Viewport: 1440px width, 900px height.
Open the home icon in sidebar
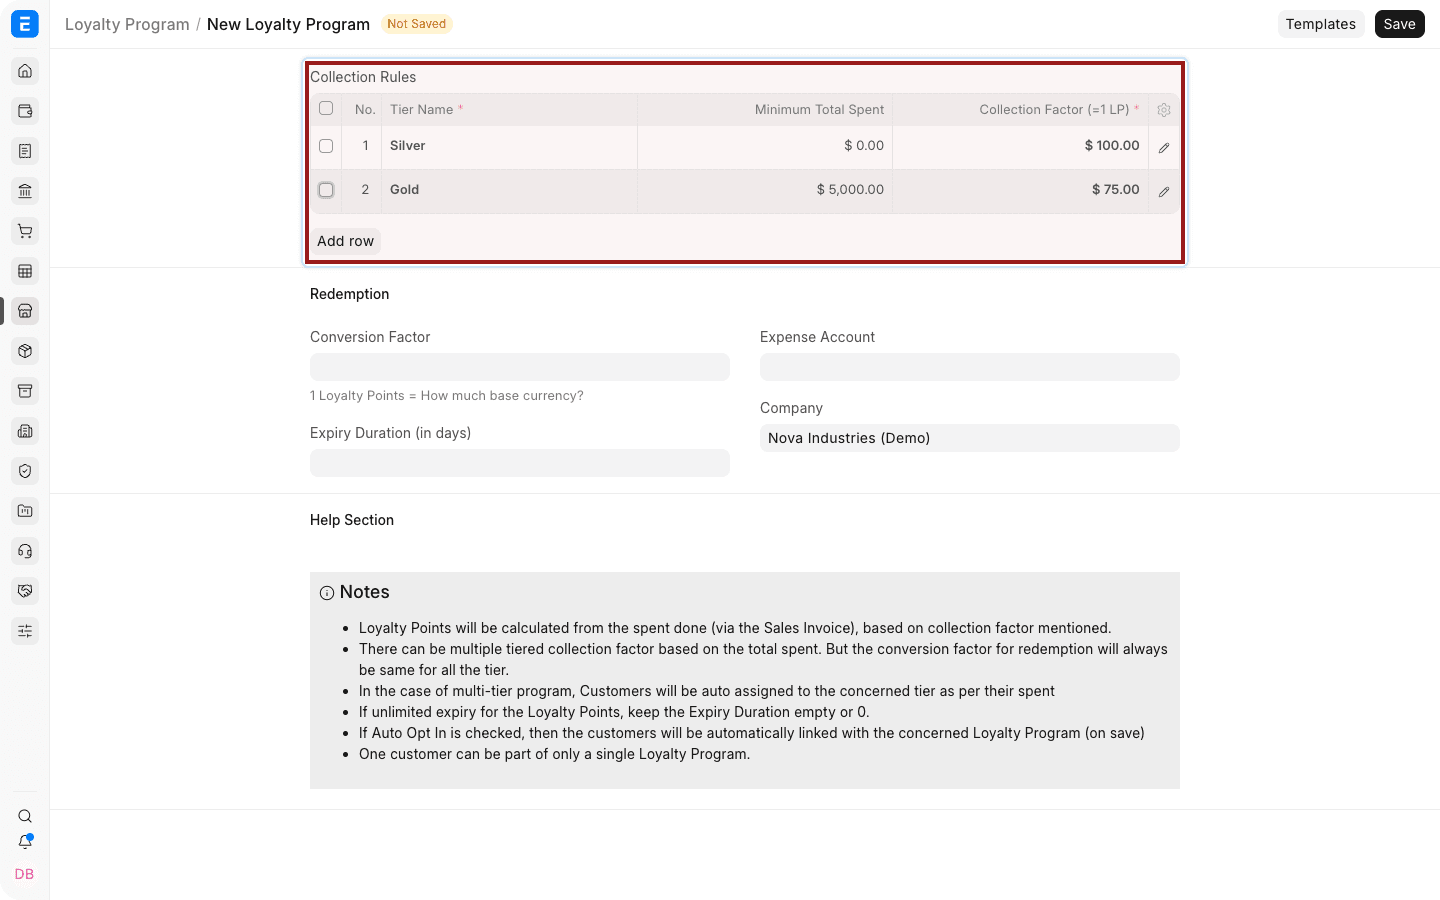pos(25,71)
